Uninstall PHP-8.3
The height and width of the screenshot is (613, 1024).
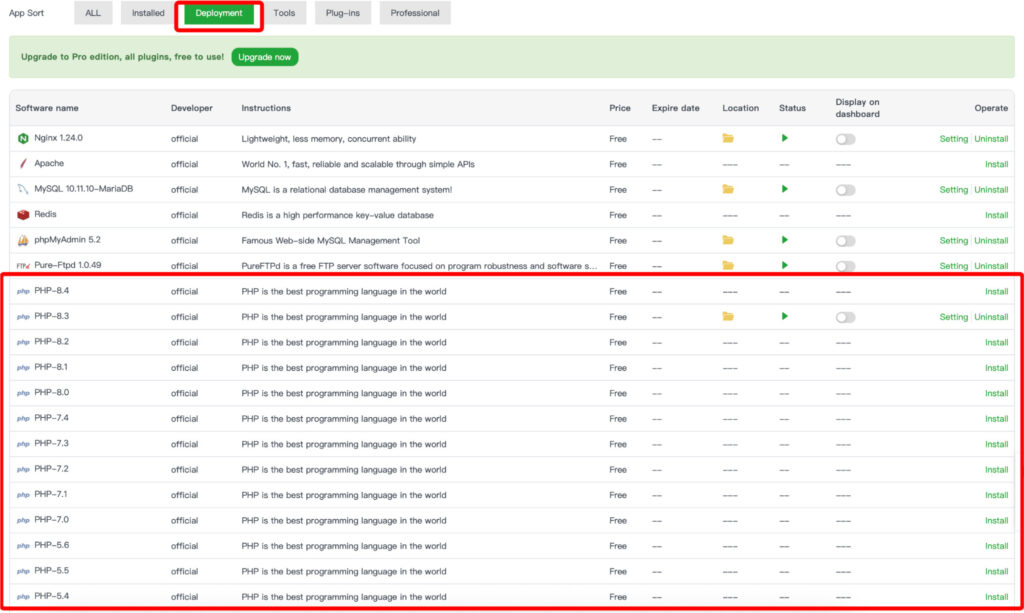(991, 317)
